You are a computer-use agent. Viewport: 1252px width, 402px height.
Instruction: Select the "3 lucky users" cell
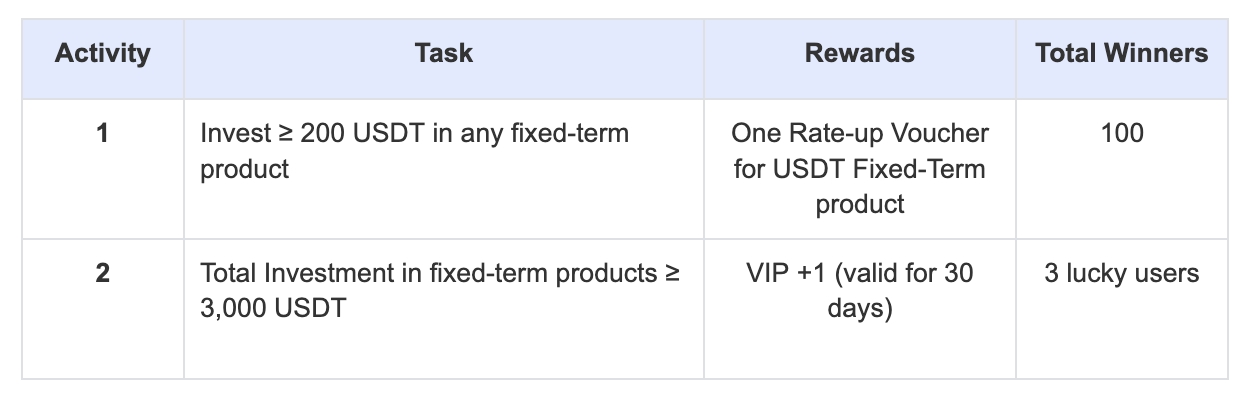pos(1121,273)
